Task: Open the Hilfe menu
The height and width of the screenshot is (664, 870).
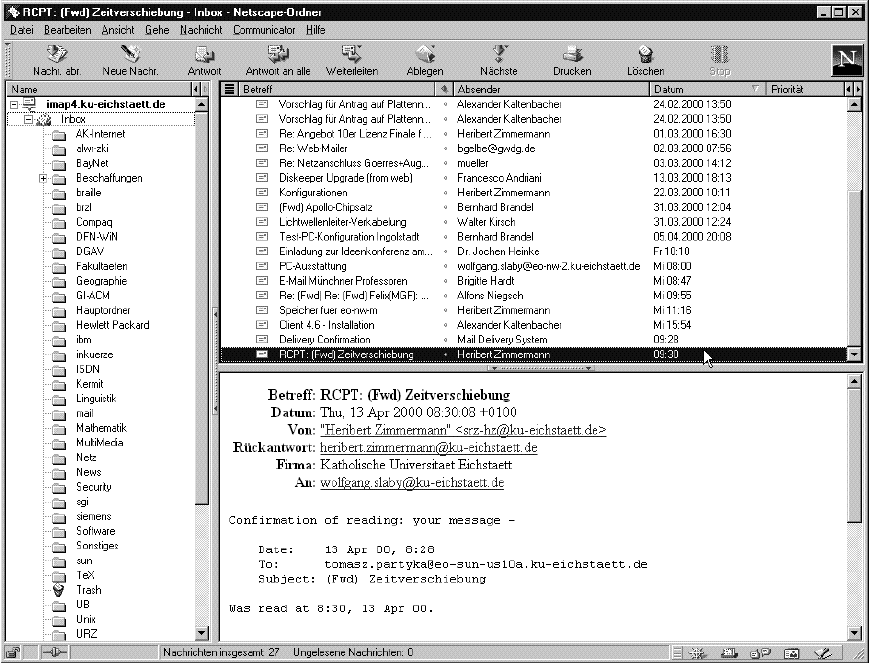Action: tap(316, 30)
